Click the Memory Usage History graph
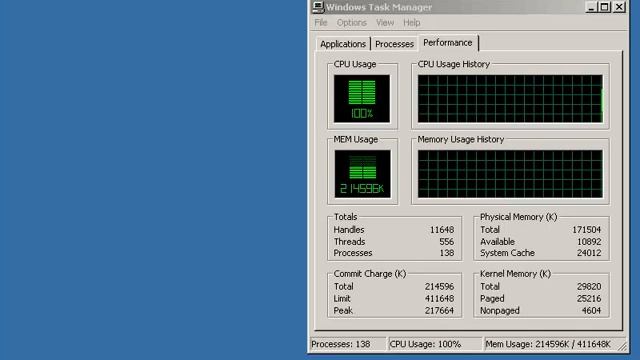The width and height of the screenshot is (640, 360). click(510, 174)
